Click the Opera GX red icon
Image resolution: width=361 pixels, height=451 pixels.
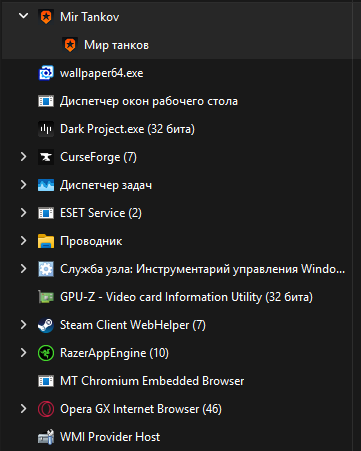click(46, 409)
